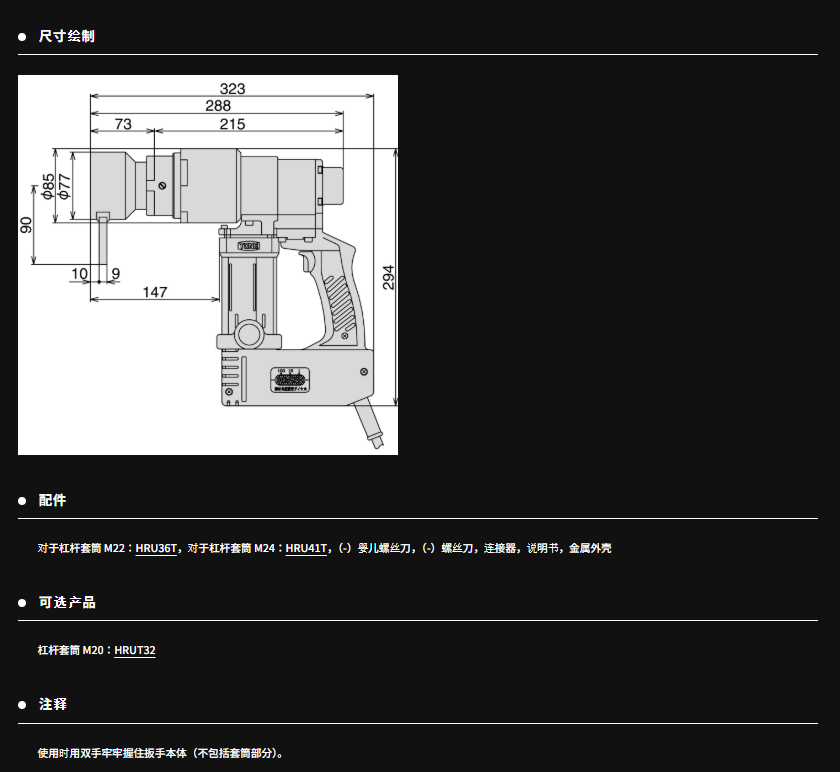Open the HRU36T socket link
The height and width of the screenshot is (772, 840).
(157, 548)
